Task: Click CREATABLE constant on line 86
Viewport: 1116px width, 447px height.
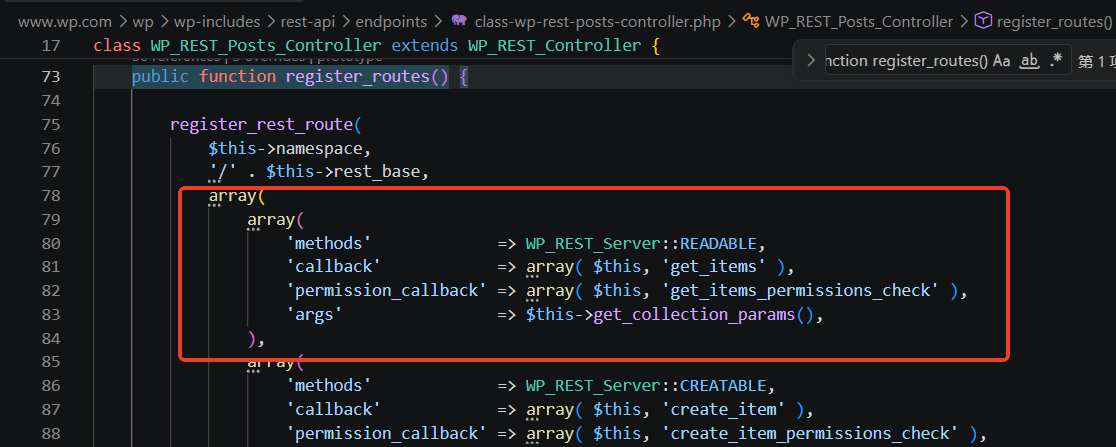Action: [x=722, y=386]
